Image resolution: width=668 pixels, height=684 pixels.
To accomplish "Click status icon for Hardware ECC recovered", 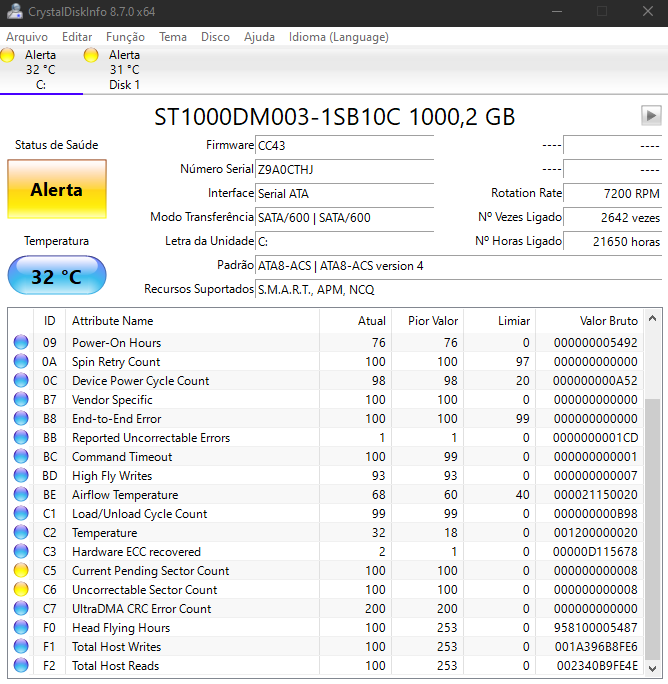I will coord(21,551).
